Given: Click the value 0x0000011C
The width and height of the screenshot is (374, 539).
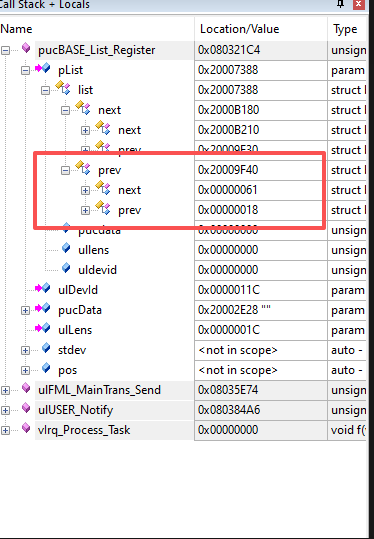Looking at the screenshot, I should [229, 290].
